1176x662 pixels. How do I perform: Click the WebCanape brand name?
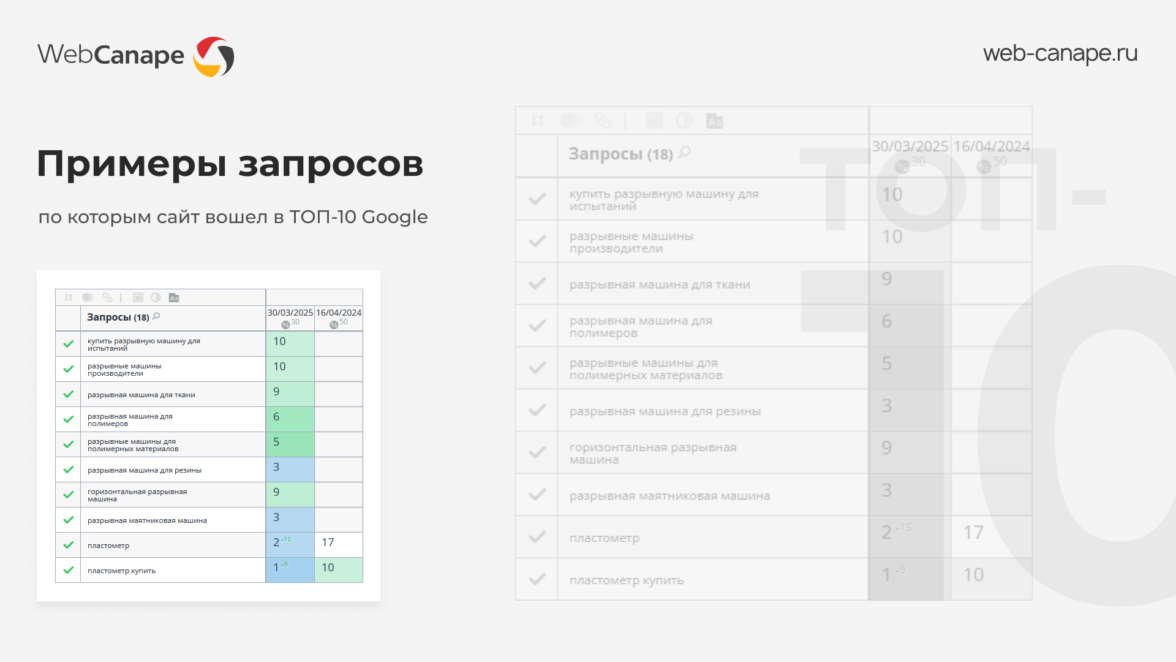(110, 55)
